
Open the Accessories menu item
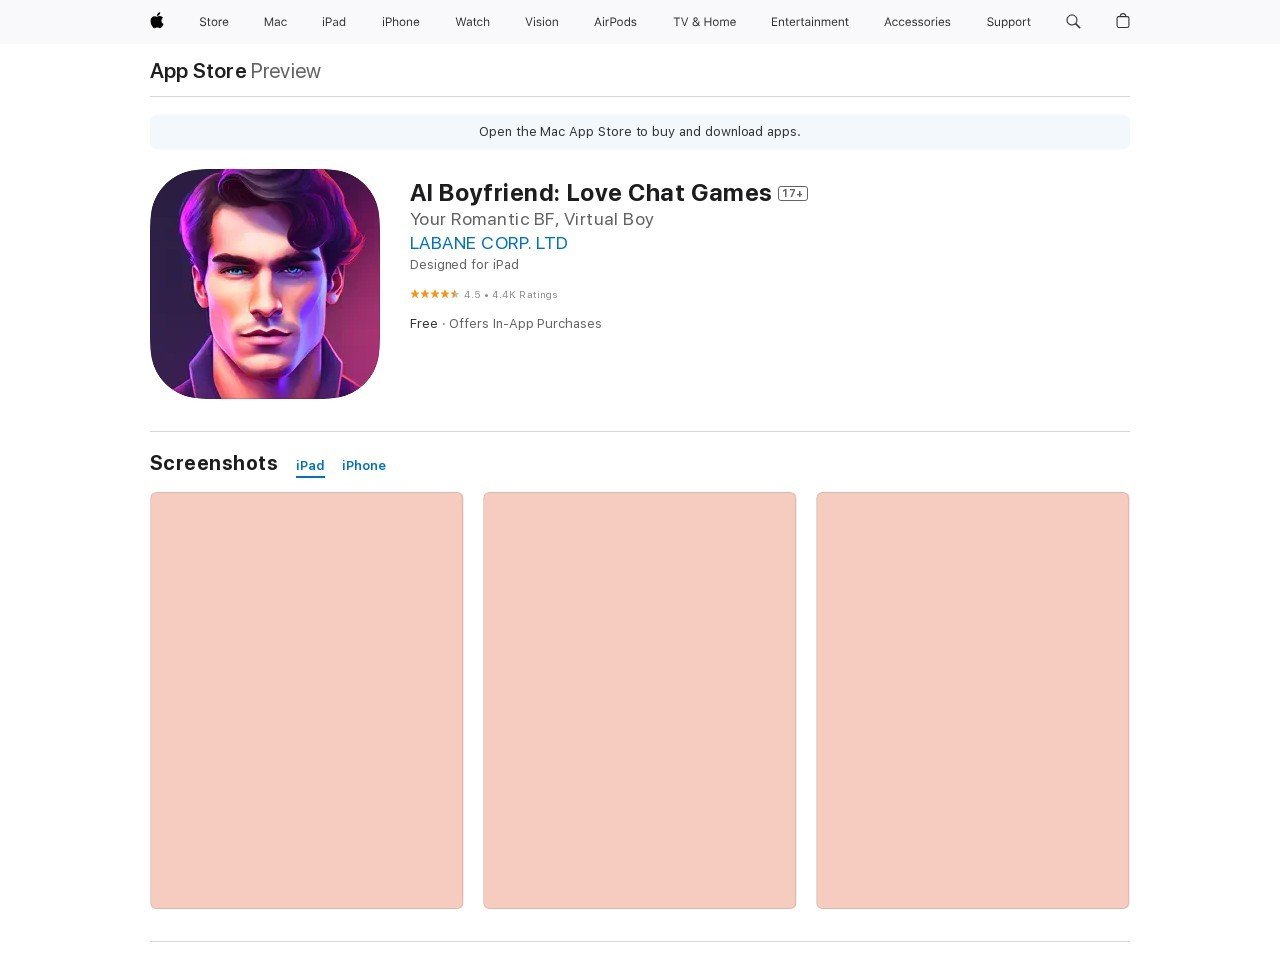917,22
